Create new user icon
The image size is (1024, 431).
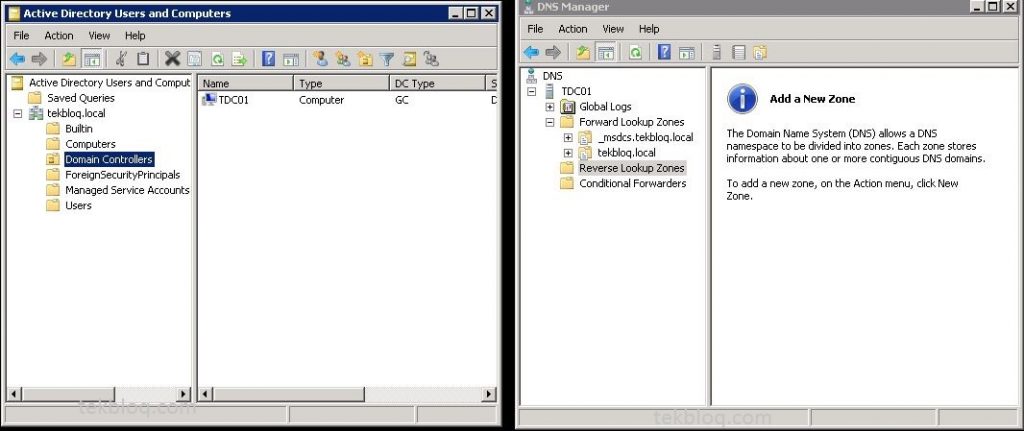[x=320, y=59]
